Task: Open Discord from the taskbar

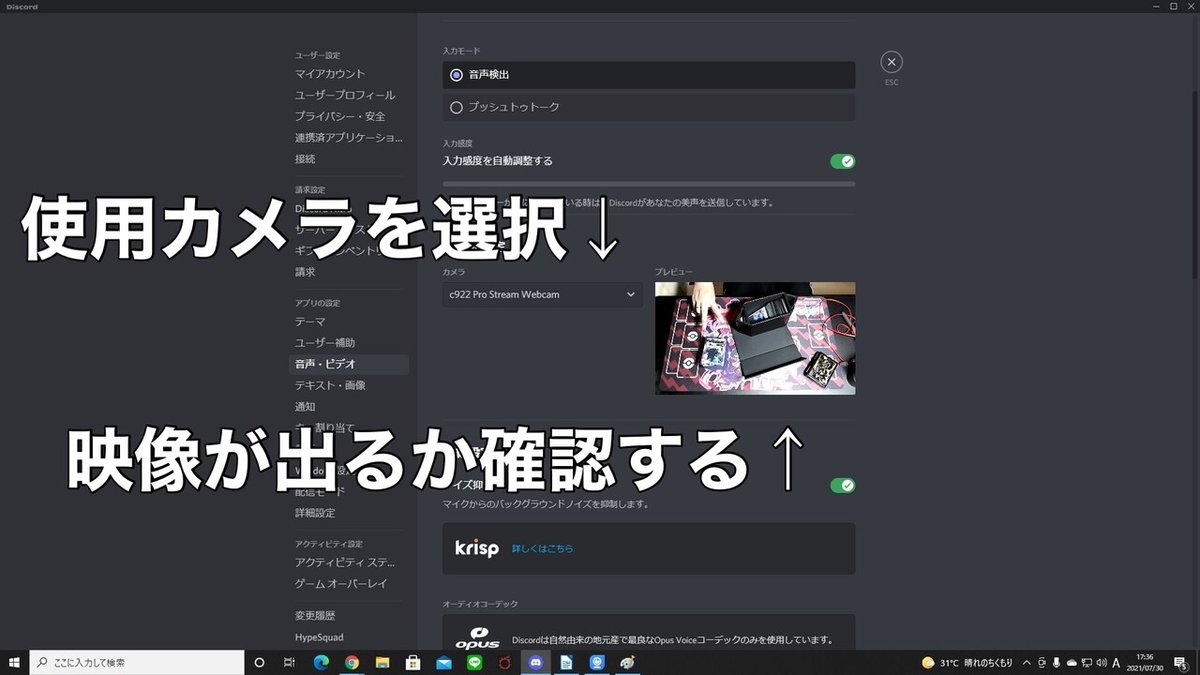Action: (536, 662)
